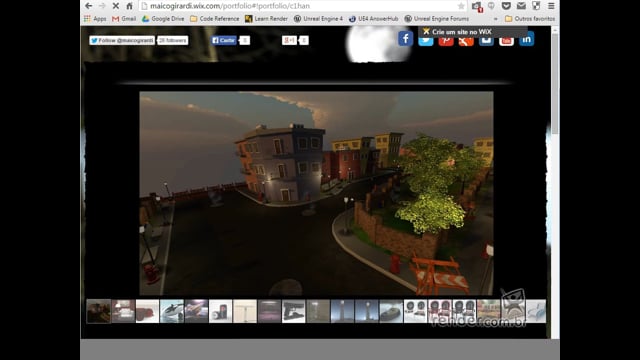
Task: Open the LinkedIn social icon
Action: 527,39
